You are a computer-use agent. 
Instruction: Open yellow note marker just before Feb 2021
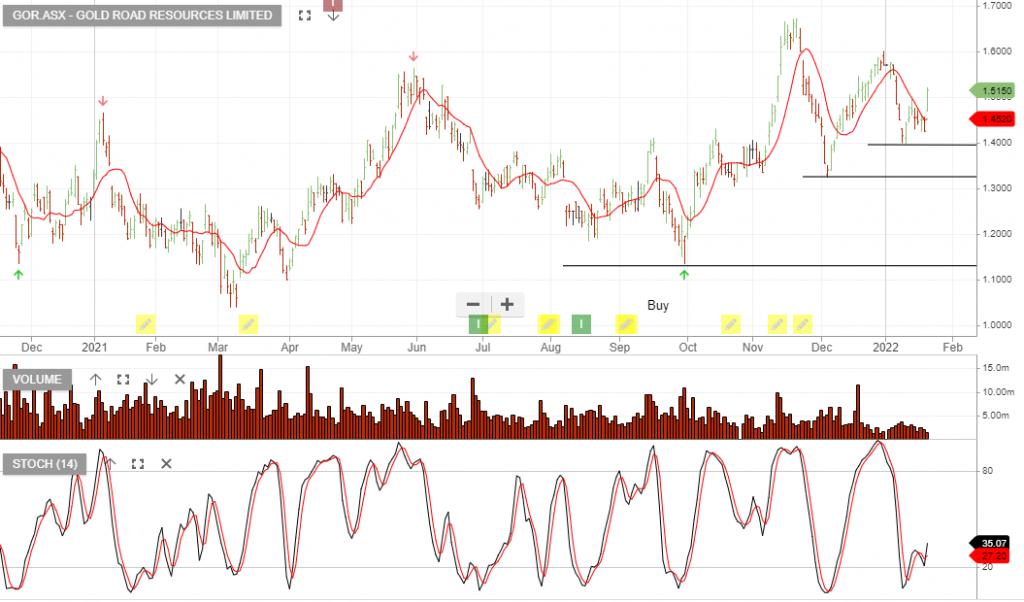146,324
